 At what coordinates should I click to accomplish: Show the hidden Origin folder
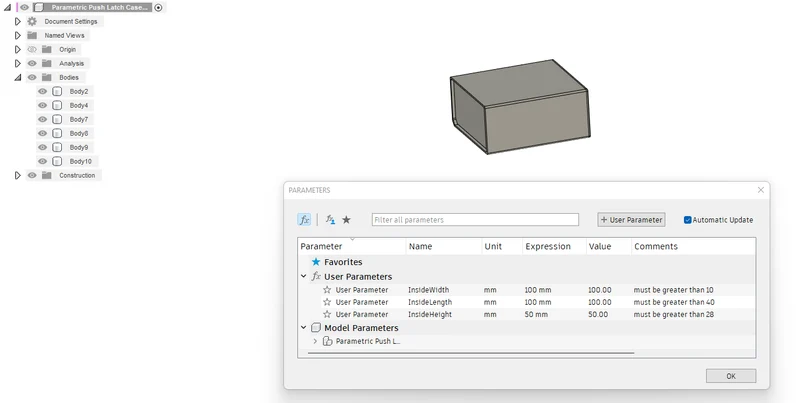click(x=32, y=49)
